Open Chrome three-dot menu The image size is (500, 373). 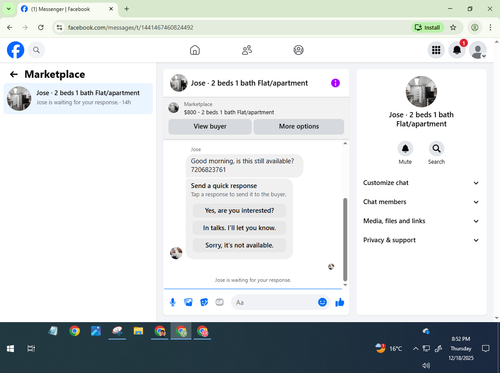pos(490,27)
